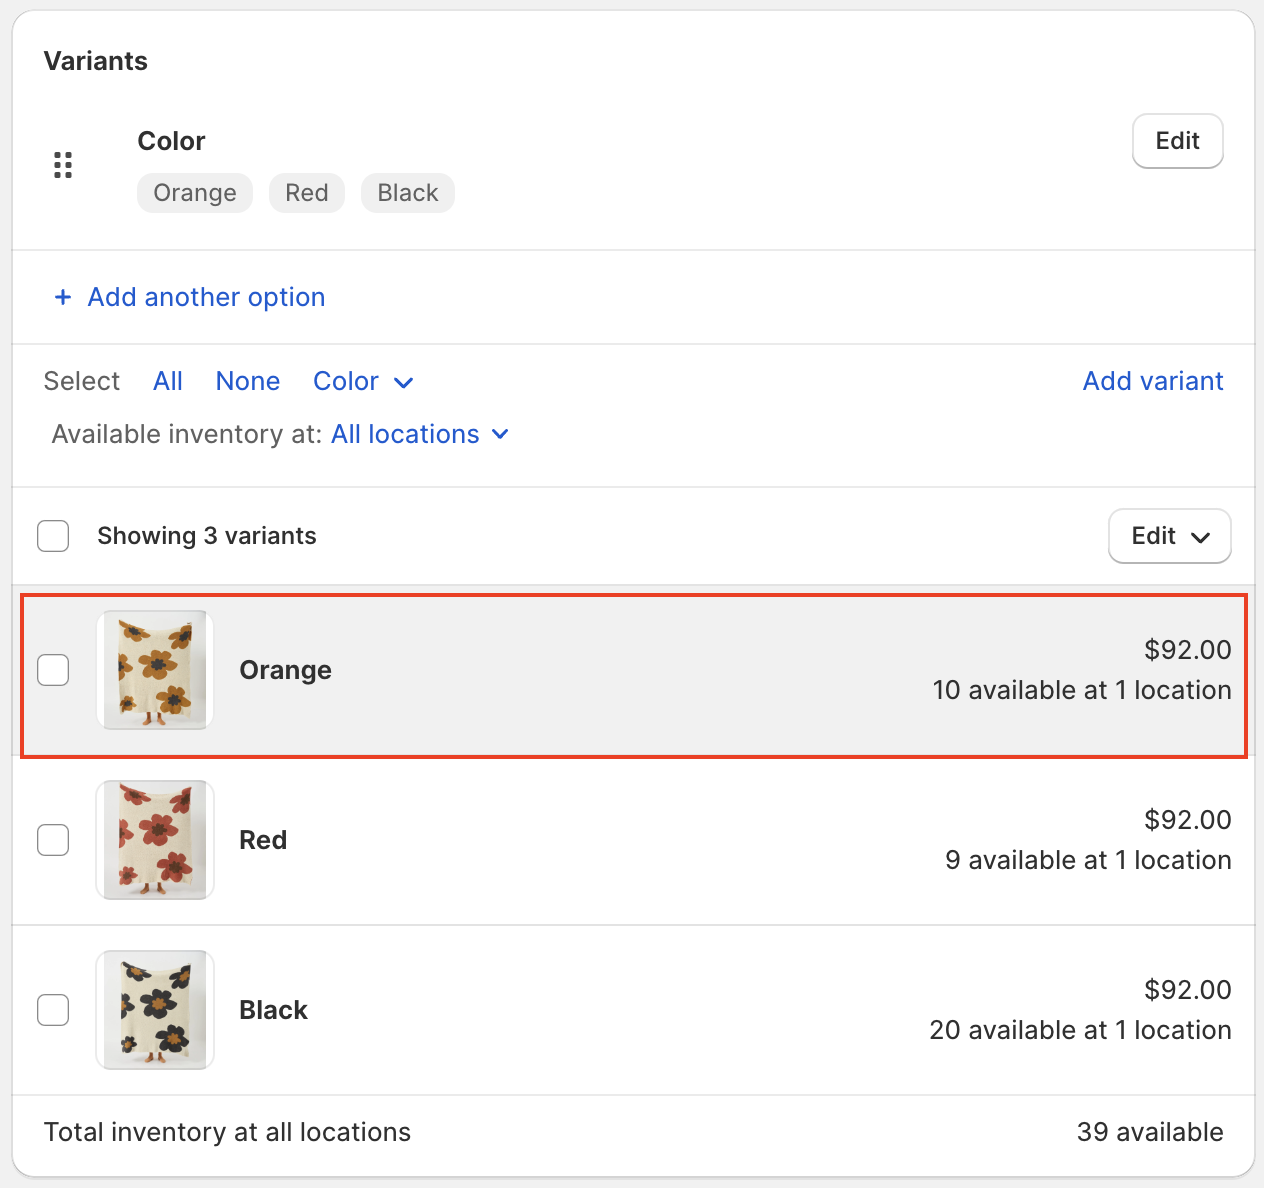The image size is (1264, 1188).
Task: Click the Edit button for Color option
Action: pos(1177,141)
